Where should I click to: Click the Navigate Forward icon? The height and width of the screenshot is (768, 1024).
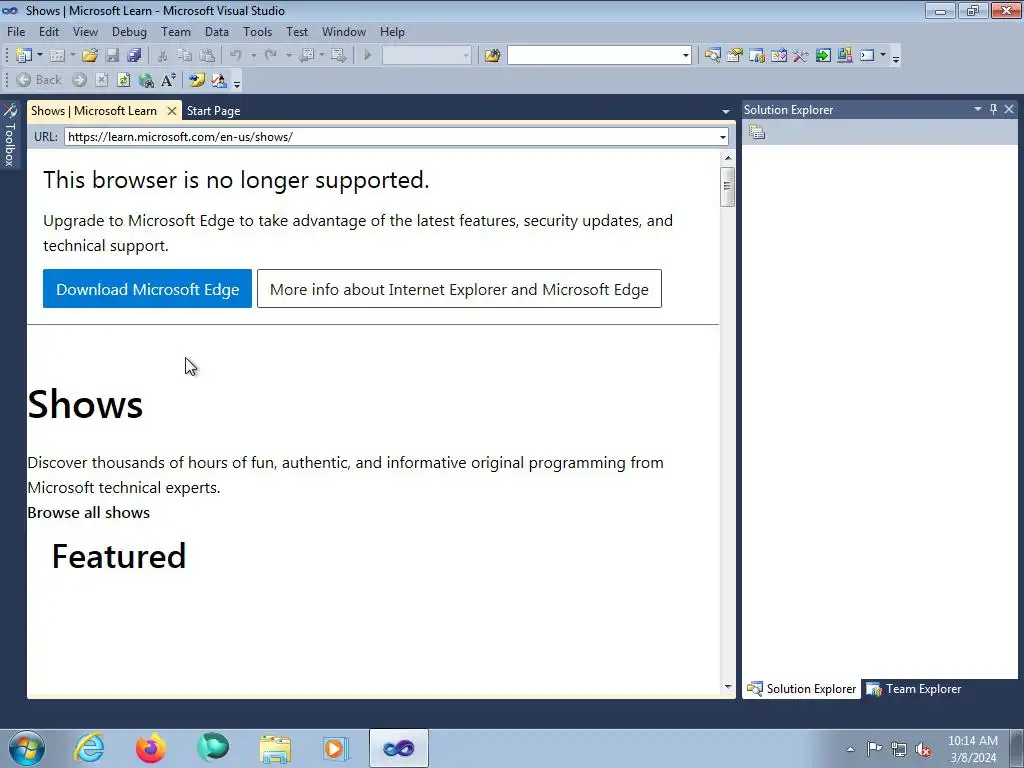click(x=338, y=56)
